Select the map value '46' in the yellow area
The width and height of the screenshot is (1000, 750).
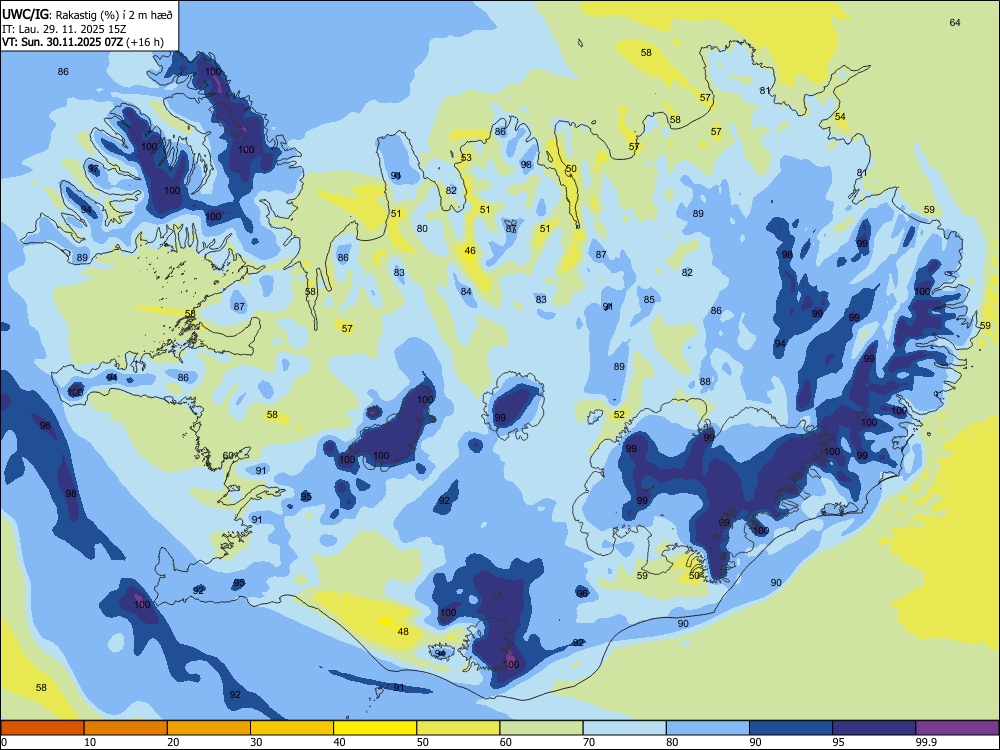point(470,251)
